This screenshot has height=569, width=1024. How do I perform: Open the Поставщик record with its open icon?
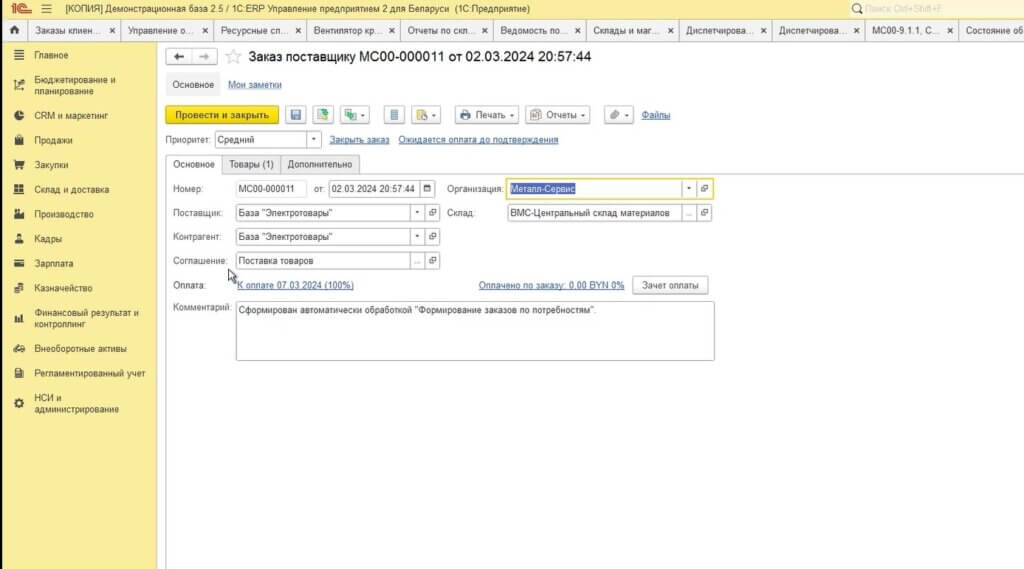(433, 213)
